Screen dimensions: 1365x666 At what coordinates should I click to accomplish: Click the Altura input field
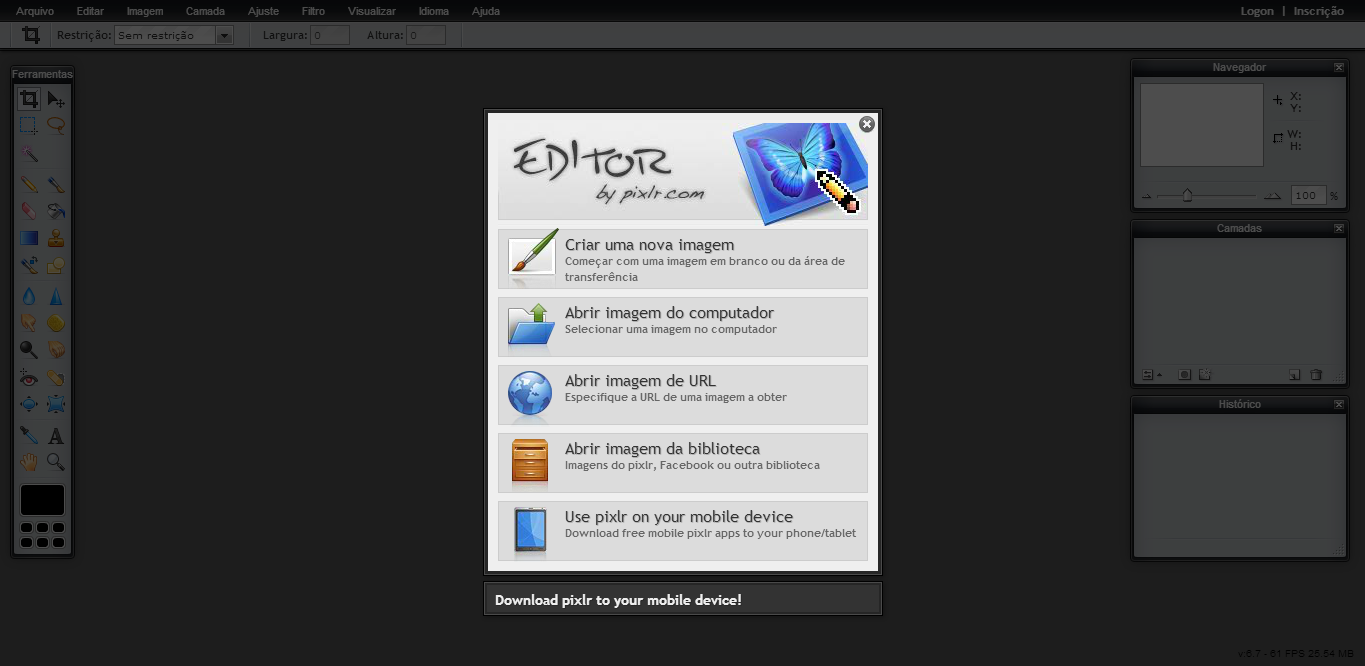tap(426, 35)
